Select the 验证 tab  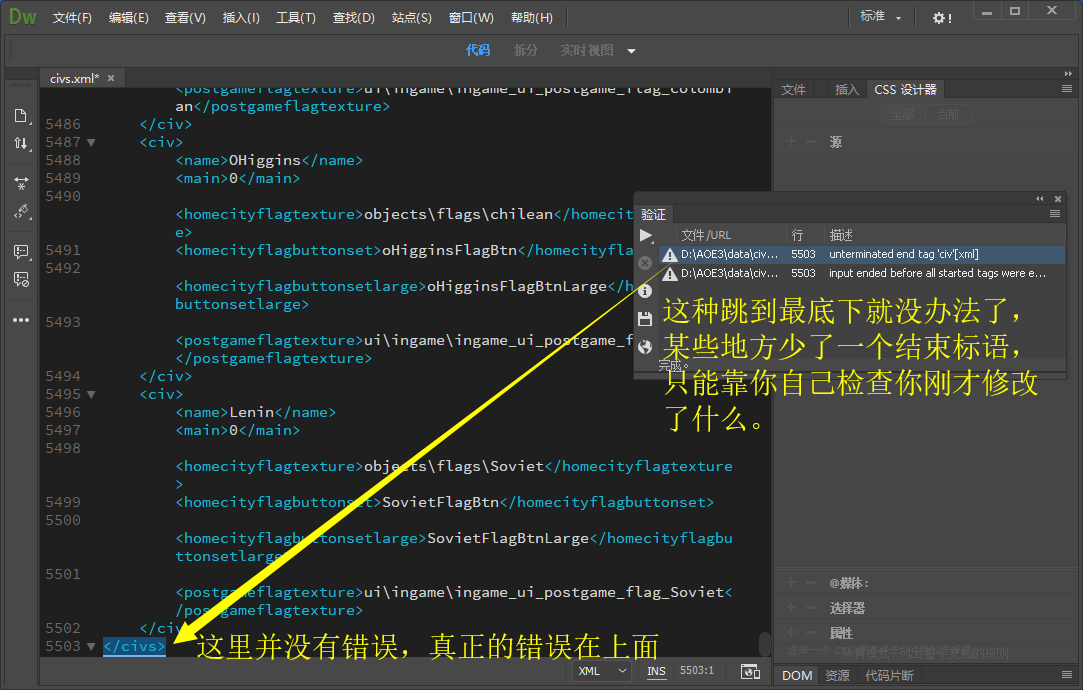point(653,215)
